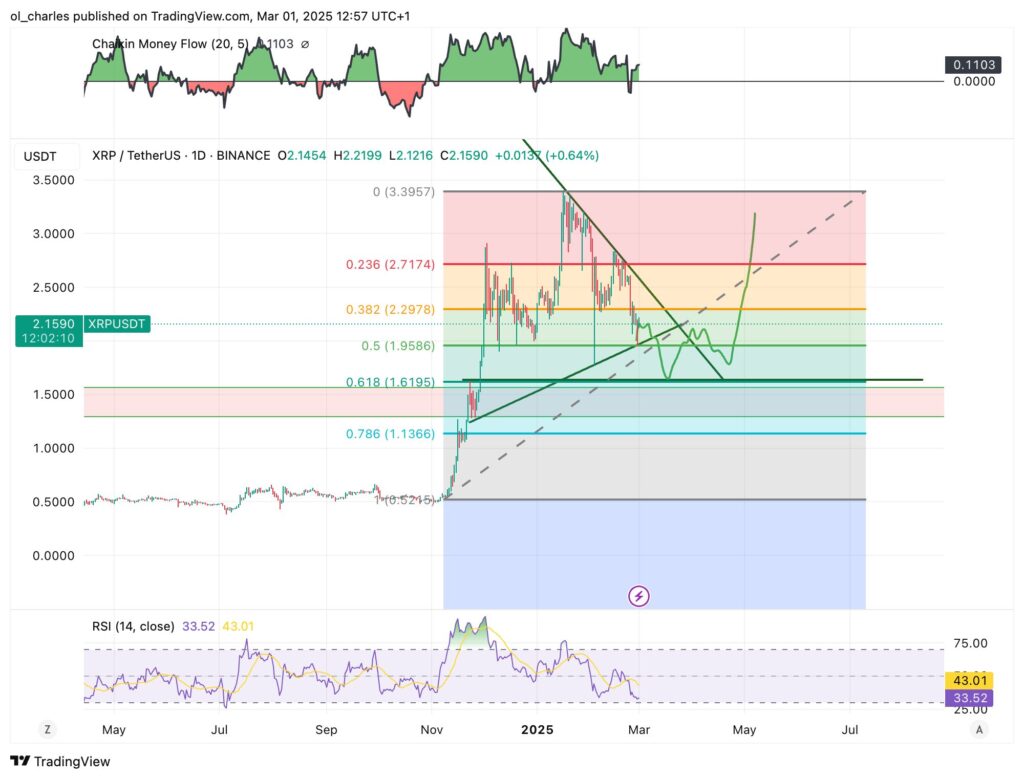Screen dimensions: 1024x779
Task: Click the 0.1103 Chaikin value label
Action: click(971, 64)
